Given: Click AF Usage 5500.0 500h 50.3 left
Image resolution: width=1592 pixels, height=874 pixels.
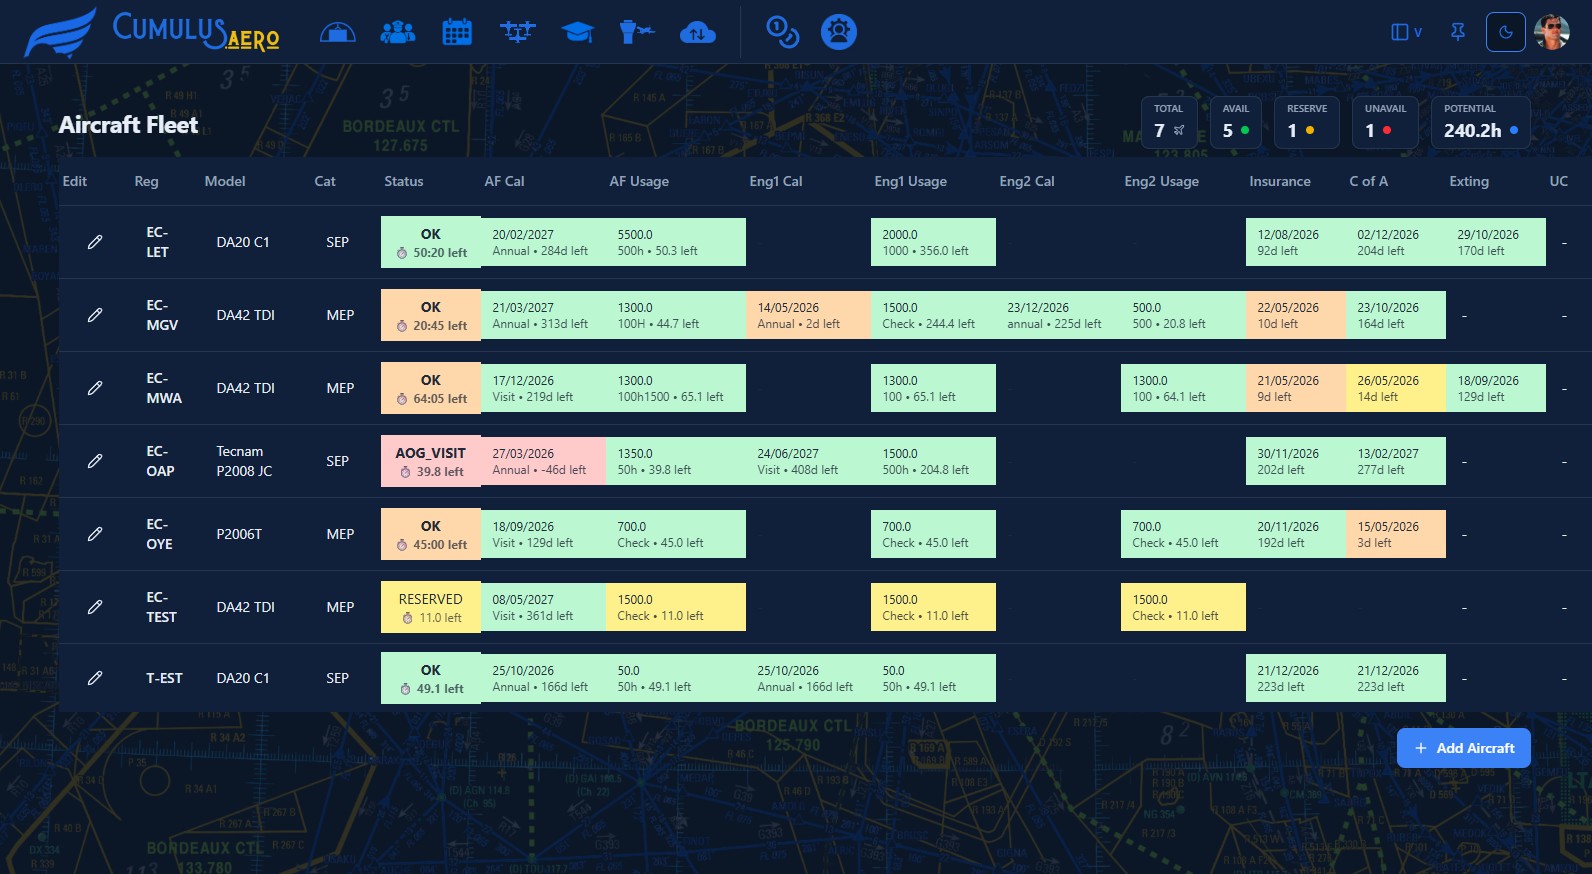Looking at the screenshot, I should click(x=676, y=242).
